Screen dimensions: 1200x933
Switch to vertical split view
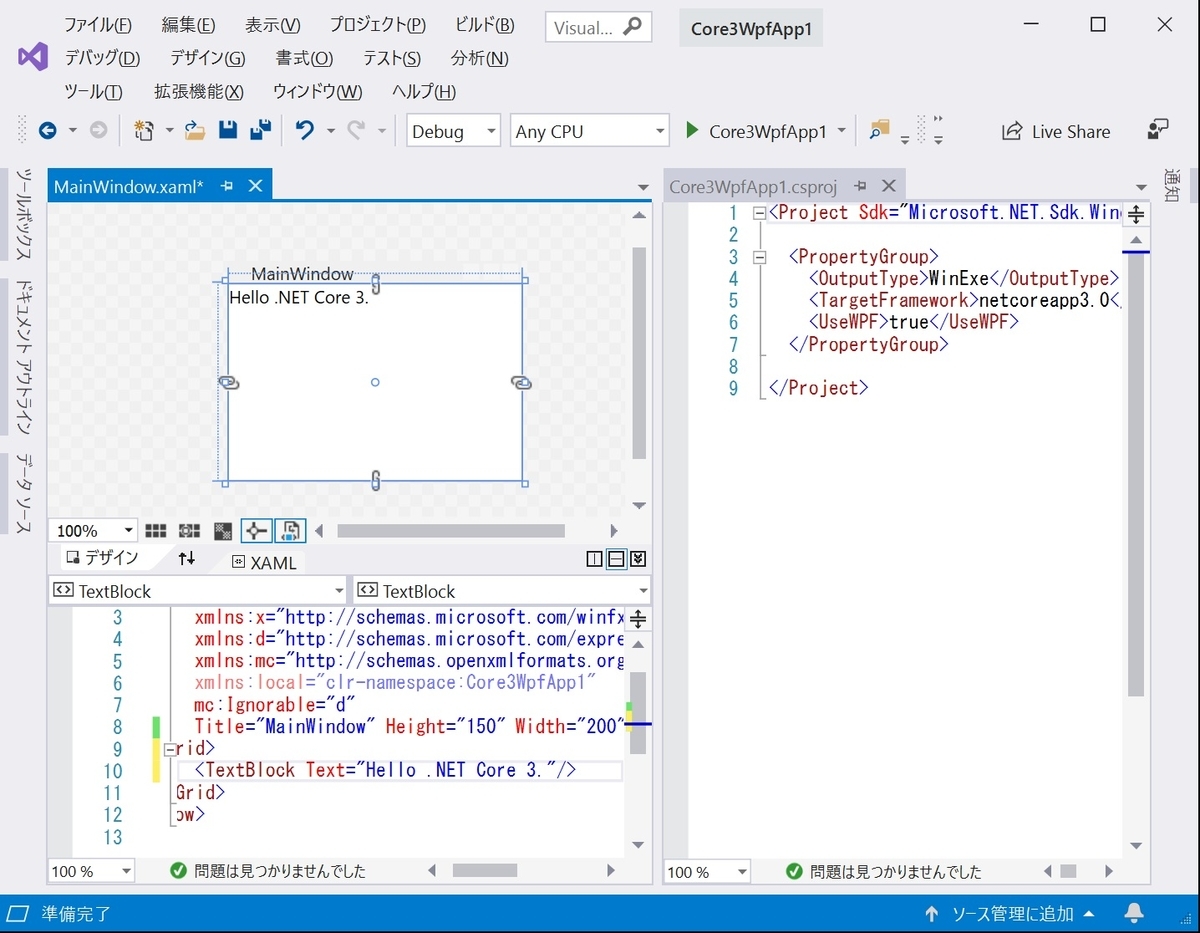click(x=595, y=560)
